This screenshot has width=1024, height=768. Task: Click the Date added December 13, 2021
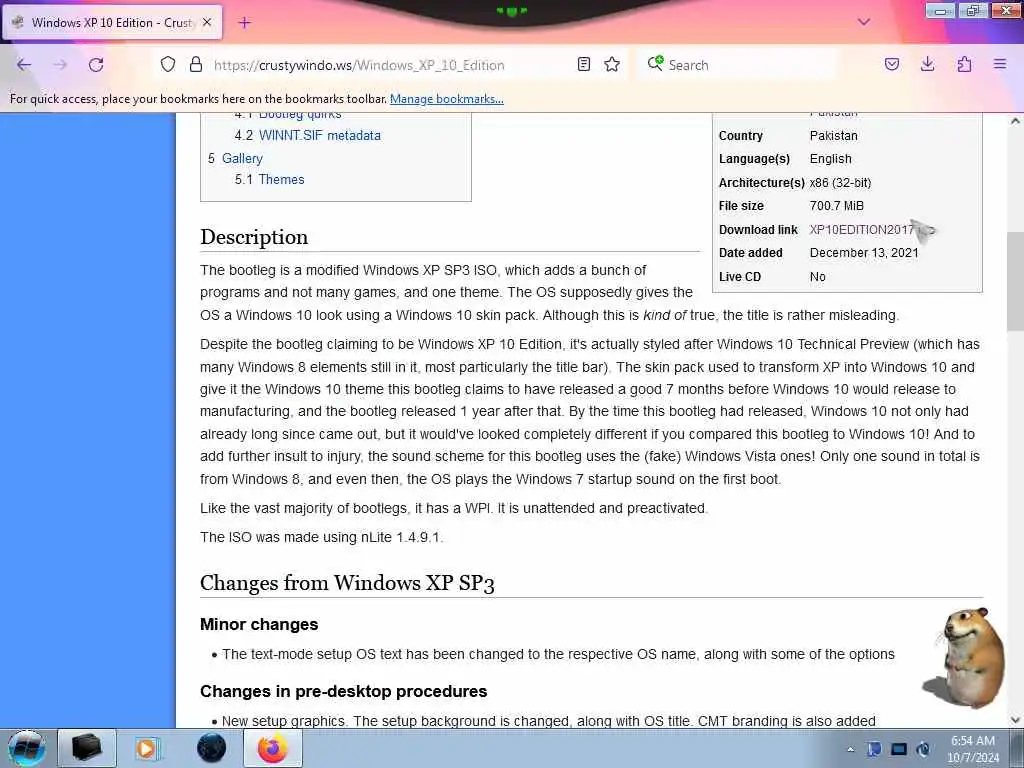pos(864,253)
